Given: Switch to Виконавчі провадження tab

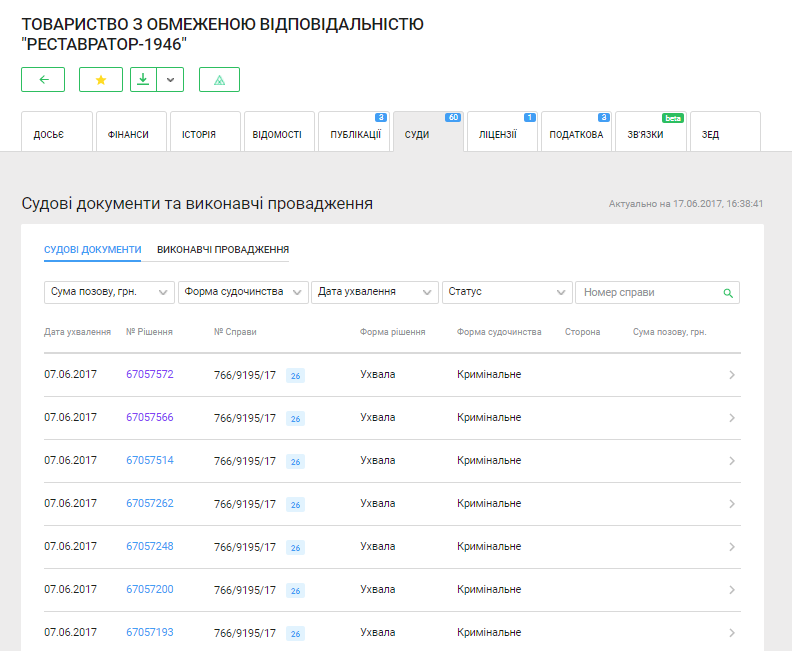Looking at the screenshot, I should tap(223, 250).
